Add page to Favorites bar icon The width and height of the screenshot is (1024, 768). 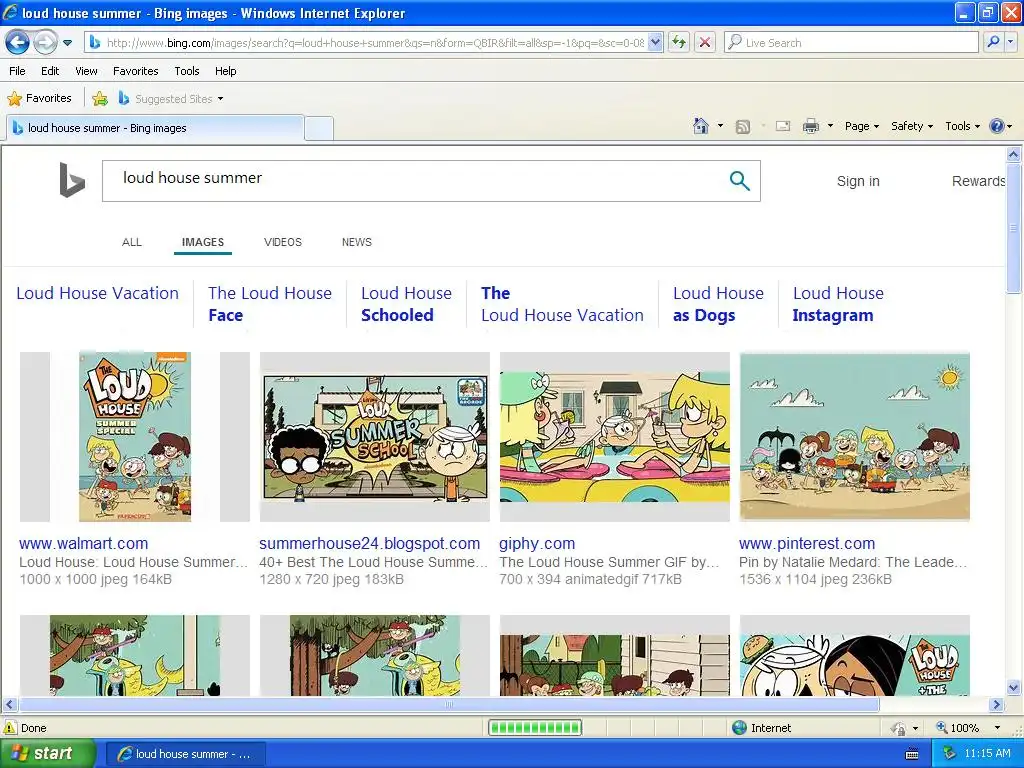click(100, 99)
